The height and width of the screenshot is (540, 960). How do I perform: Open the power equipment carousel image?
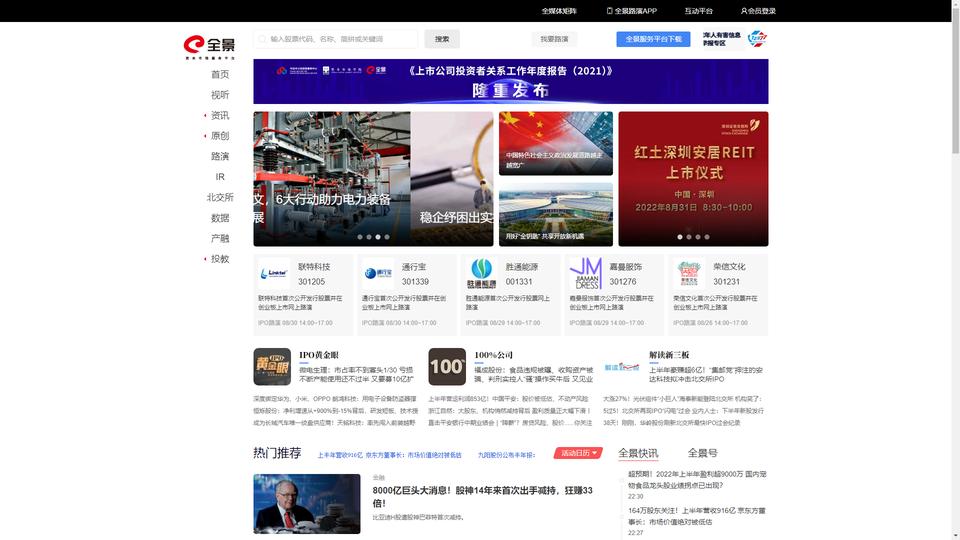tap(332, 179)
